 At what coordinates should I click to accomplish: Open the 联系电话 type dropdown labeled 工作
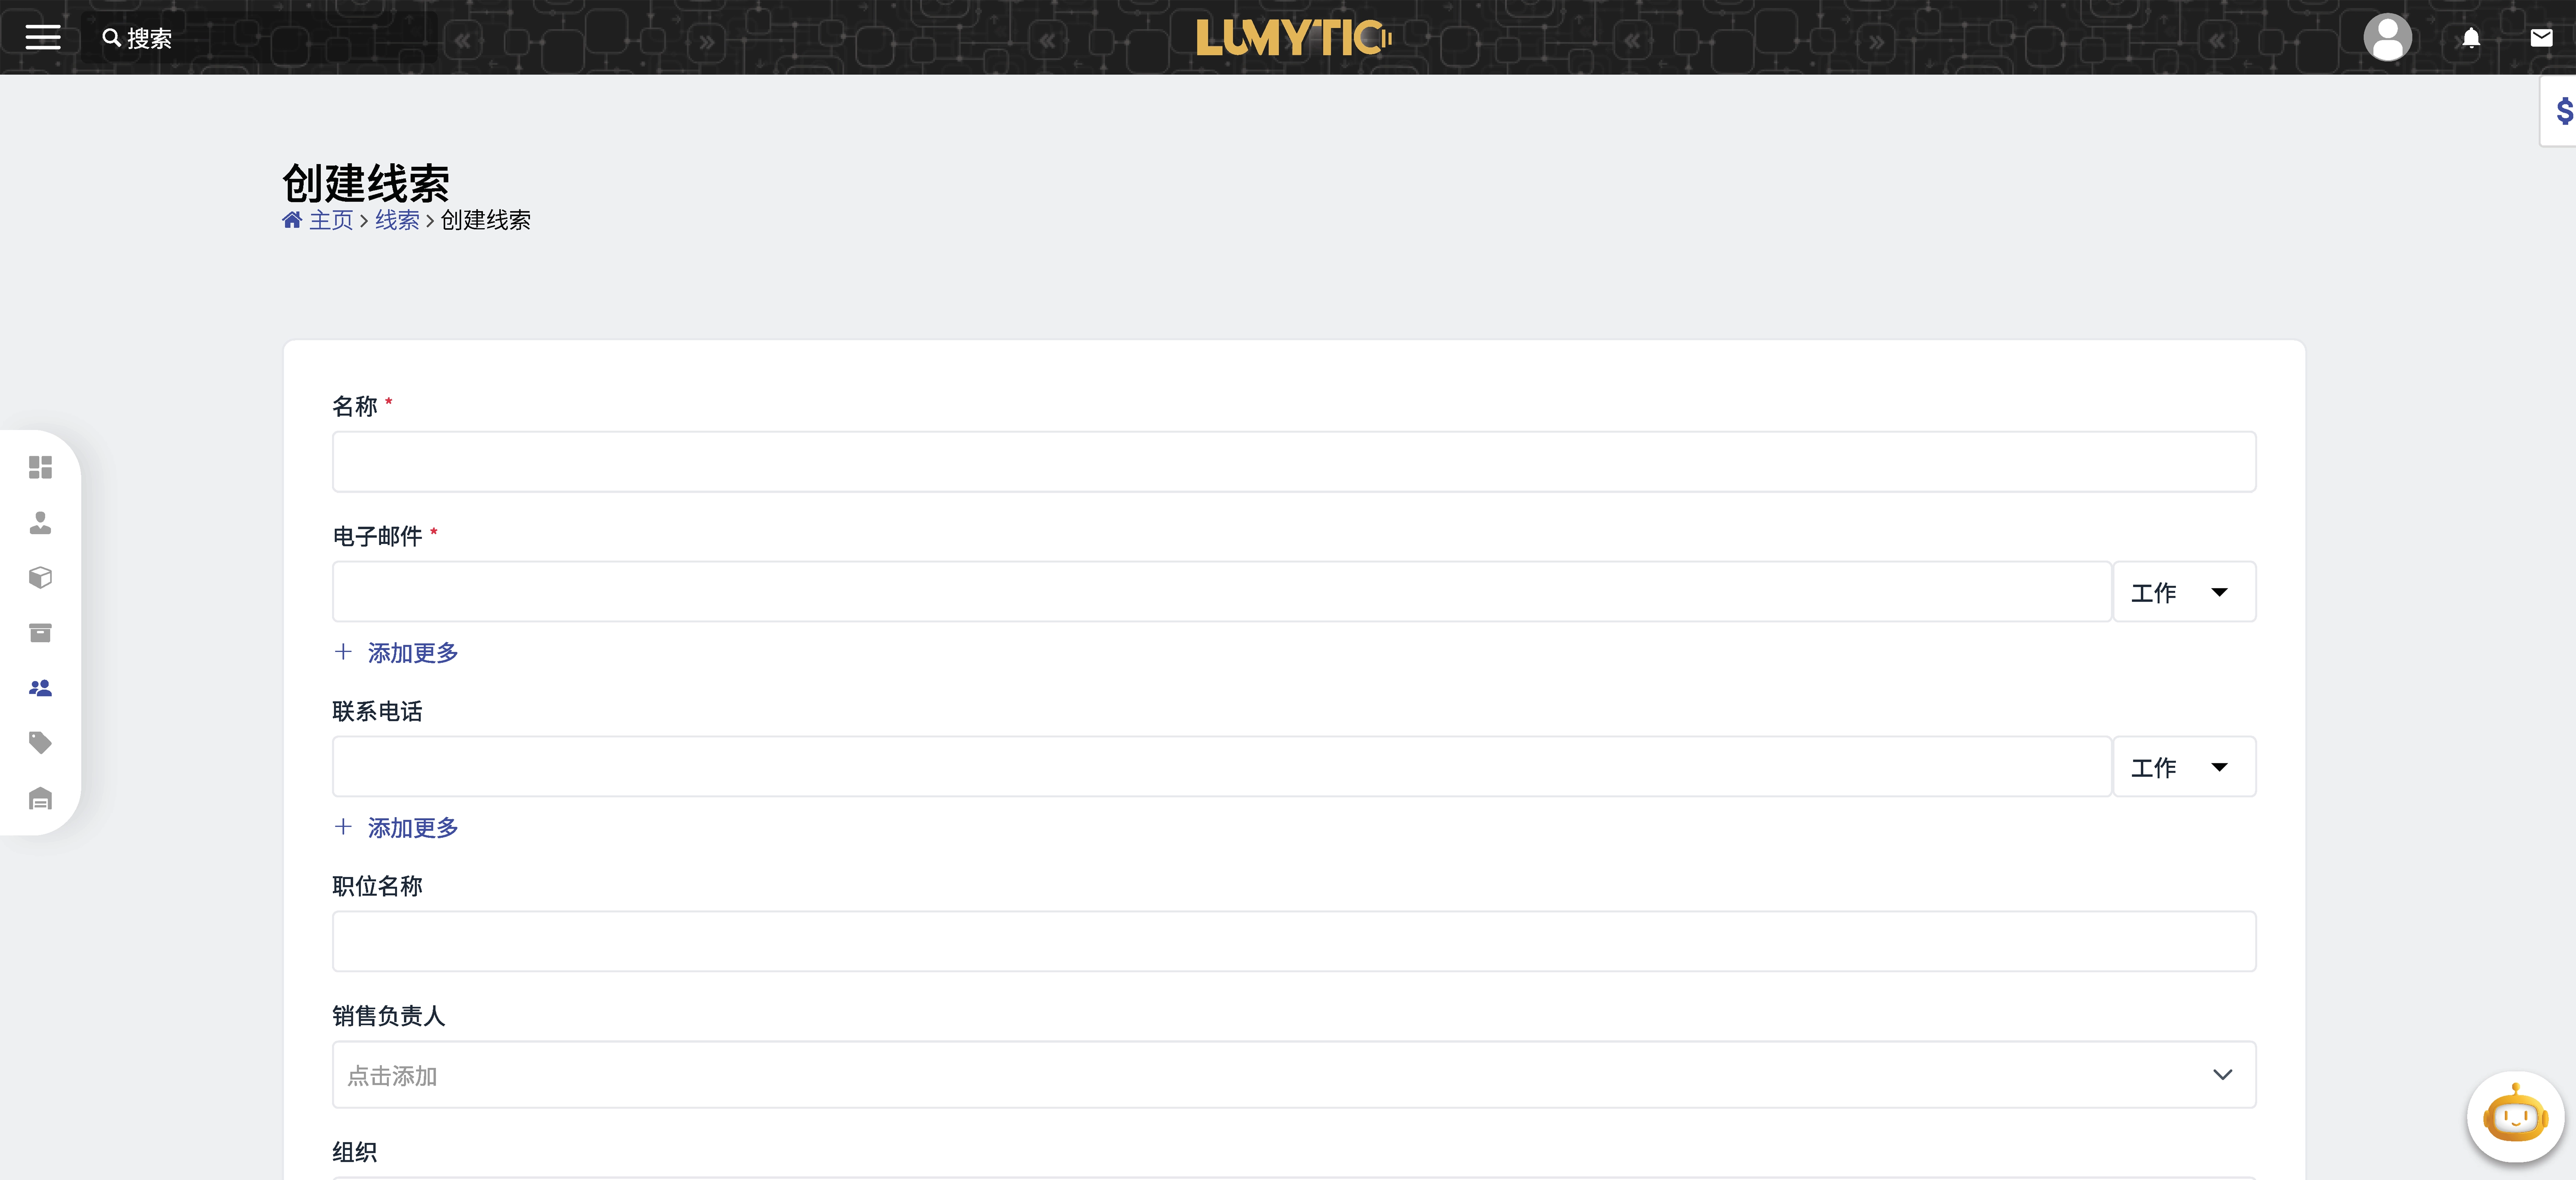coord(2183,767)
